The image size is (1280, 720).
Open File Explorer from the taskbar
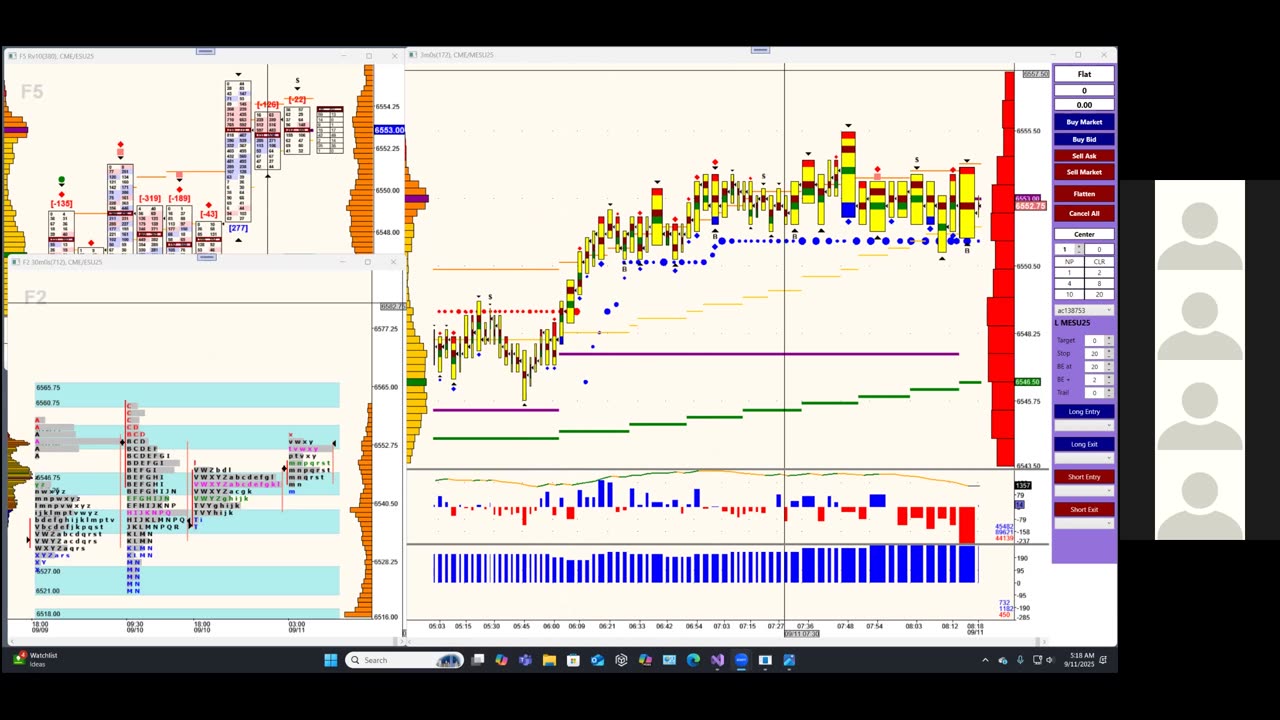(x=549, y=660)
